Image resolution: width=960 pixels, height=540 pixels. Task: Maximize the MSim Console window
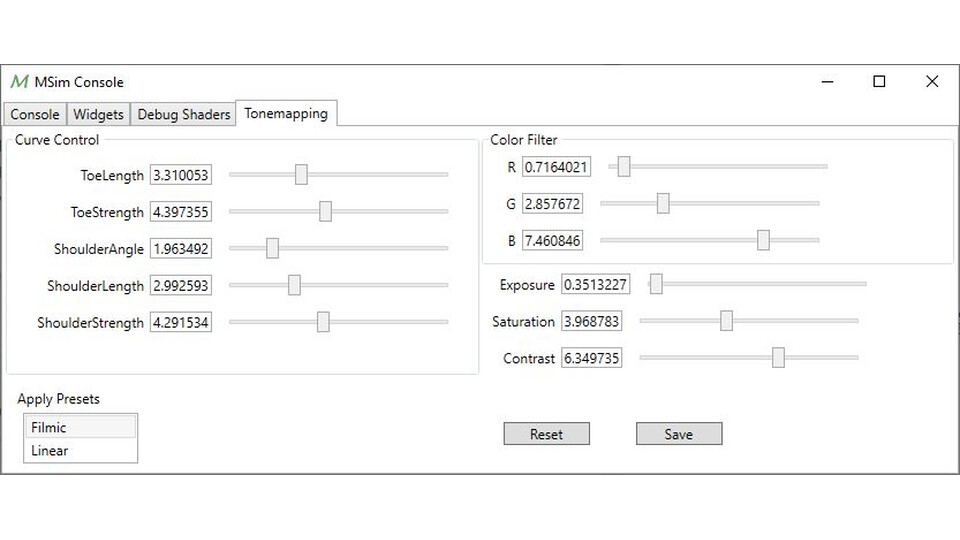pyautogui.click(x=879, y=81)
